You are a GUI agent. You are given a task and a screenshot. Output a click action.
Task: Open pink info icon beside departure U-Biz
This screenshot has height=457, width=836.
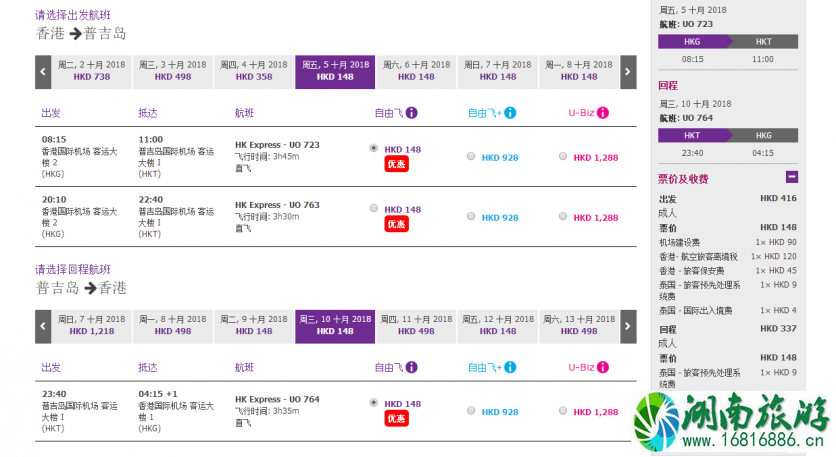[603, 113]
